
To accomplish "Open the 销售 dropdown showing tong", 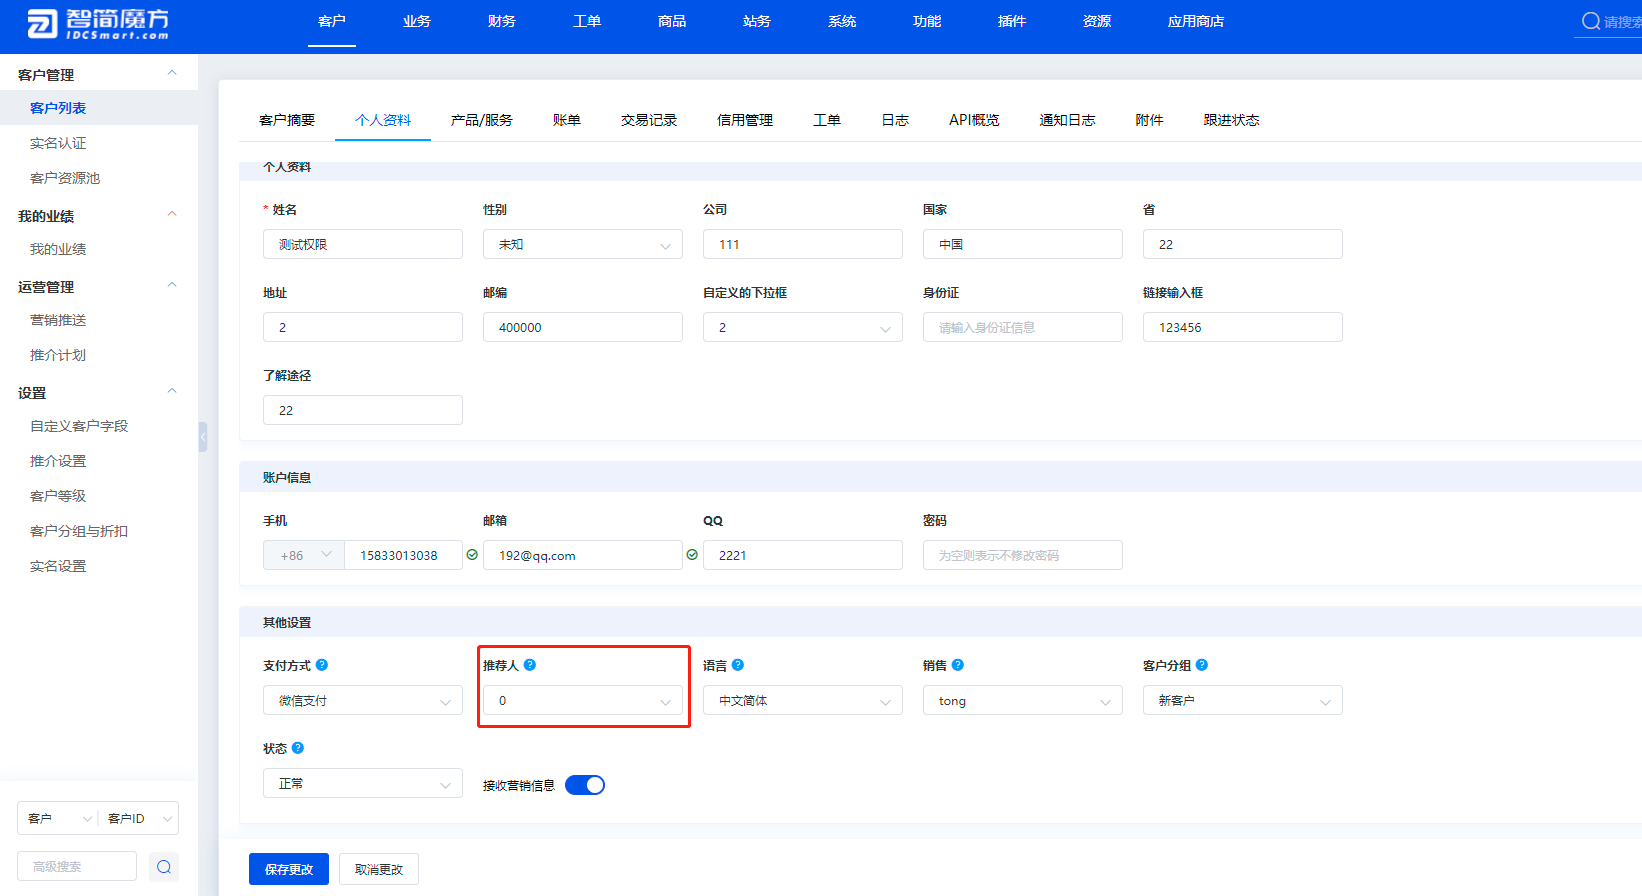I will coord(1023,700).
